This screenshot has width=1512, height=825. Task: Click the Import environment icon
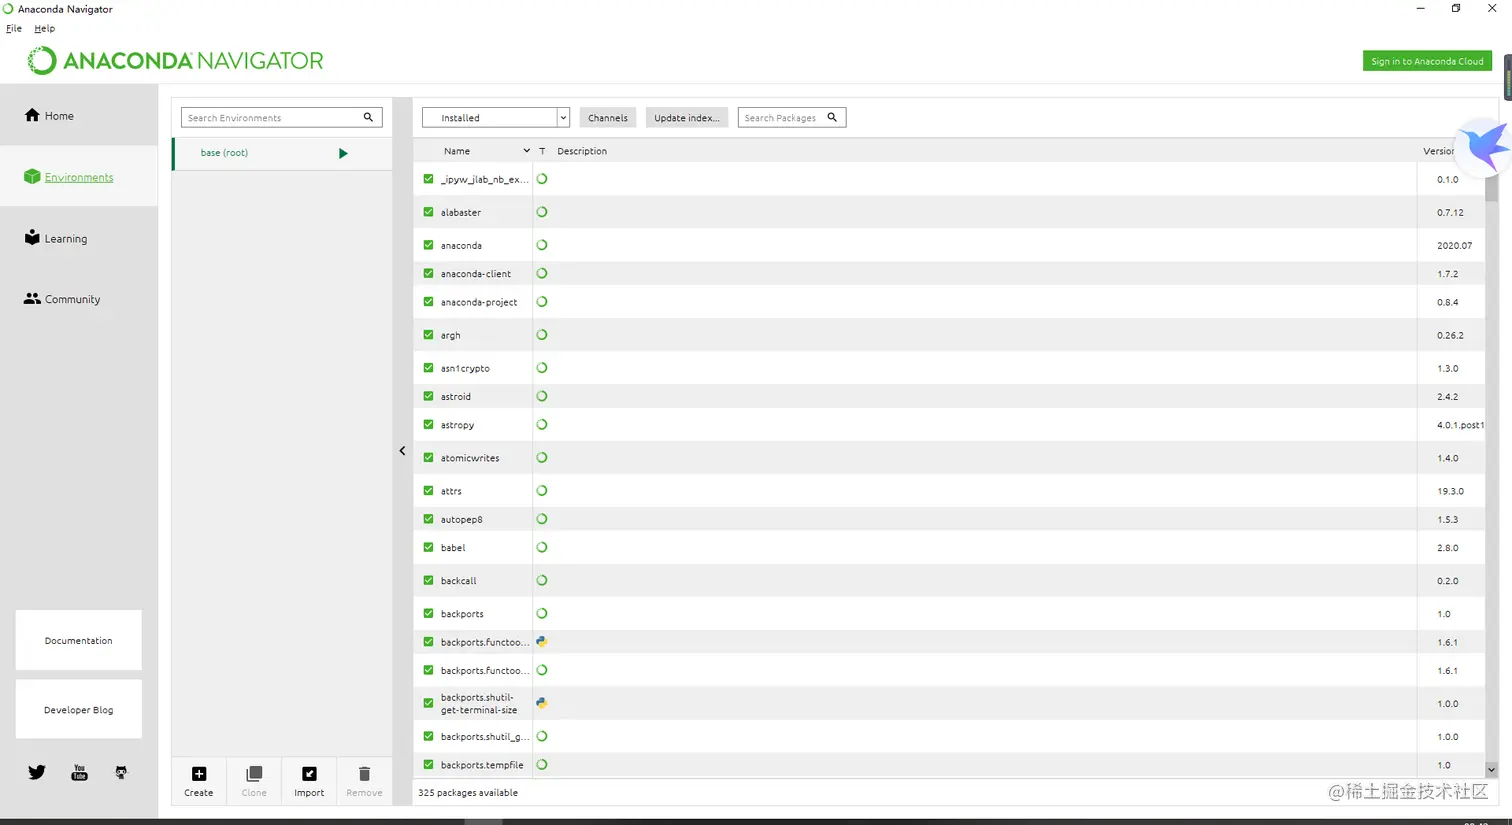coord(309,774)
